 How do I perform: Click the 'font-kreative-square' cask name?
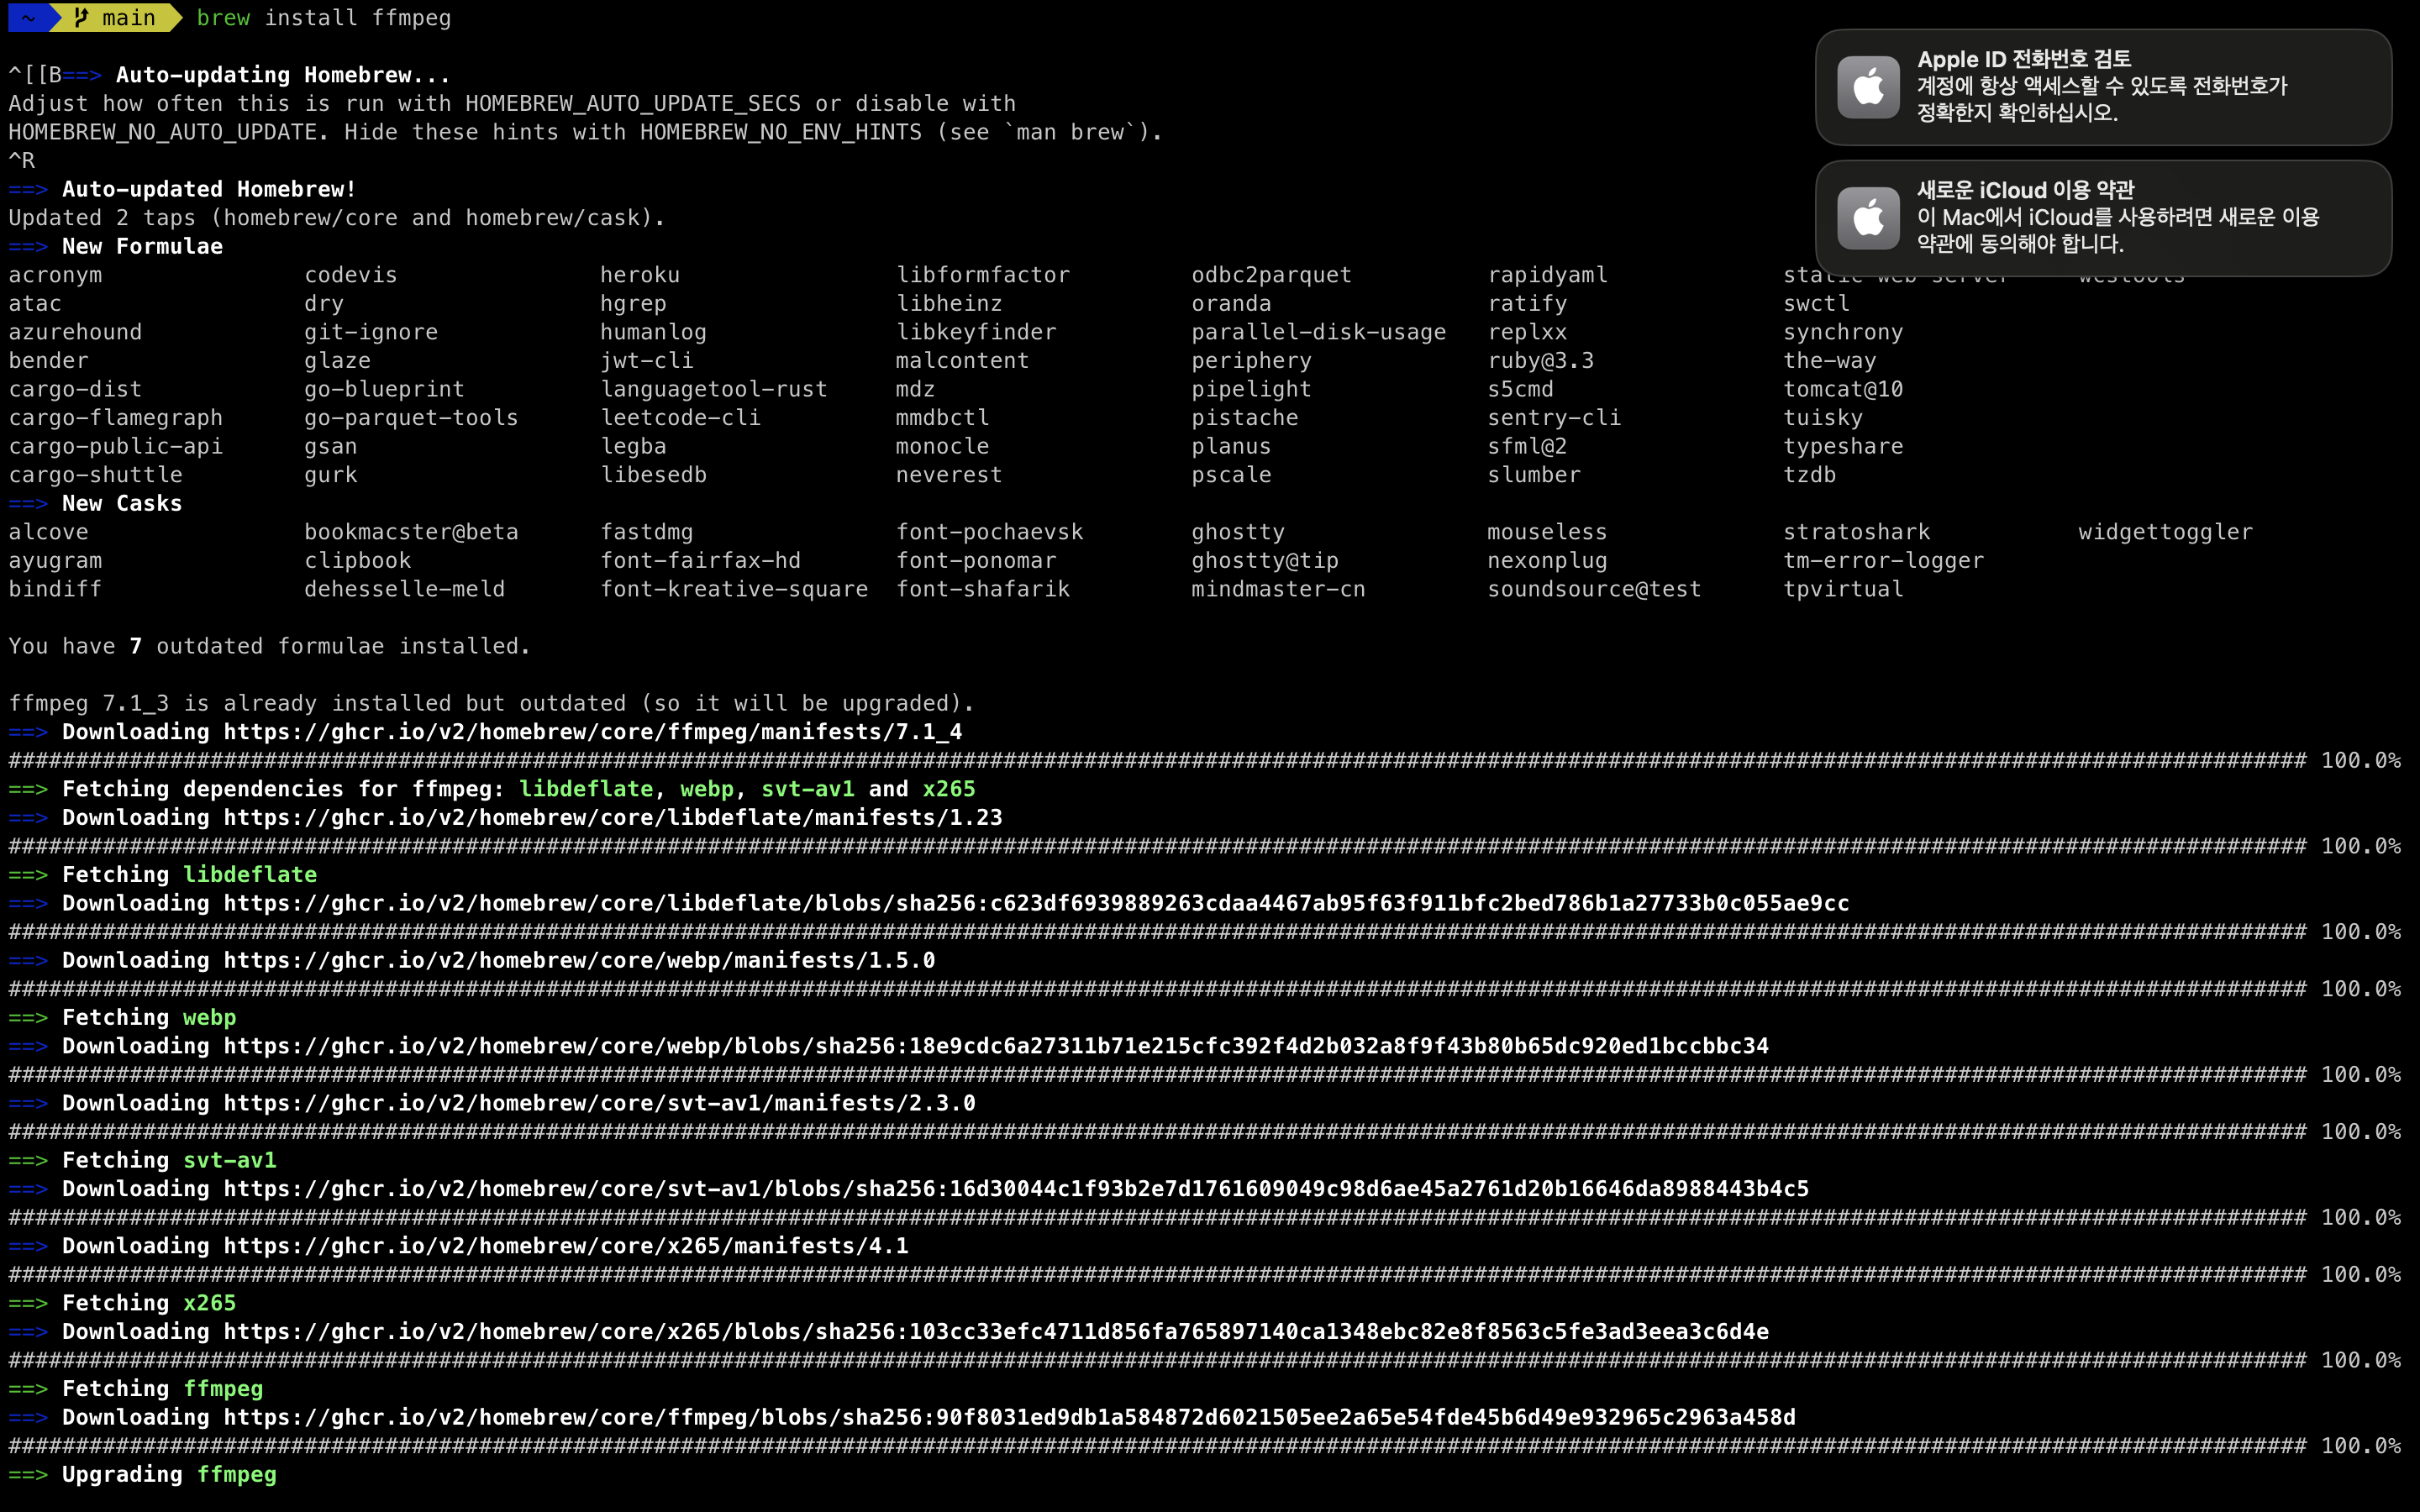(734, 589)
